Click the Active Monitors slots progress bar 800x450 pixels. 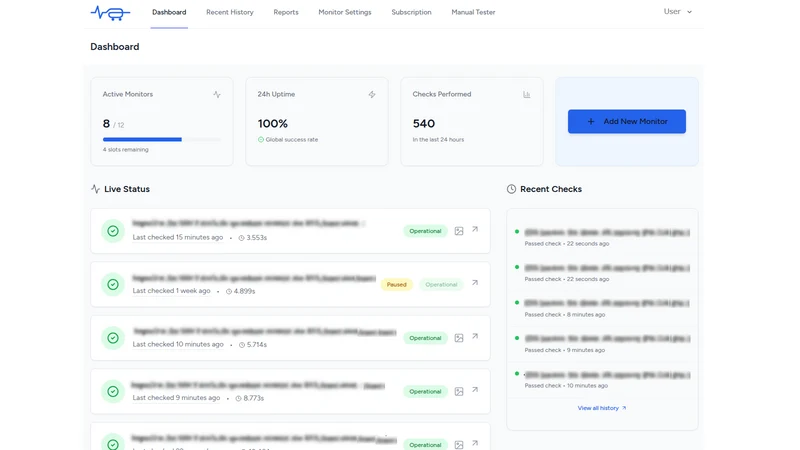(x=162, y=139)
